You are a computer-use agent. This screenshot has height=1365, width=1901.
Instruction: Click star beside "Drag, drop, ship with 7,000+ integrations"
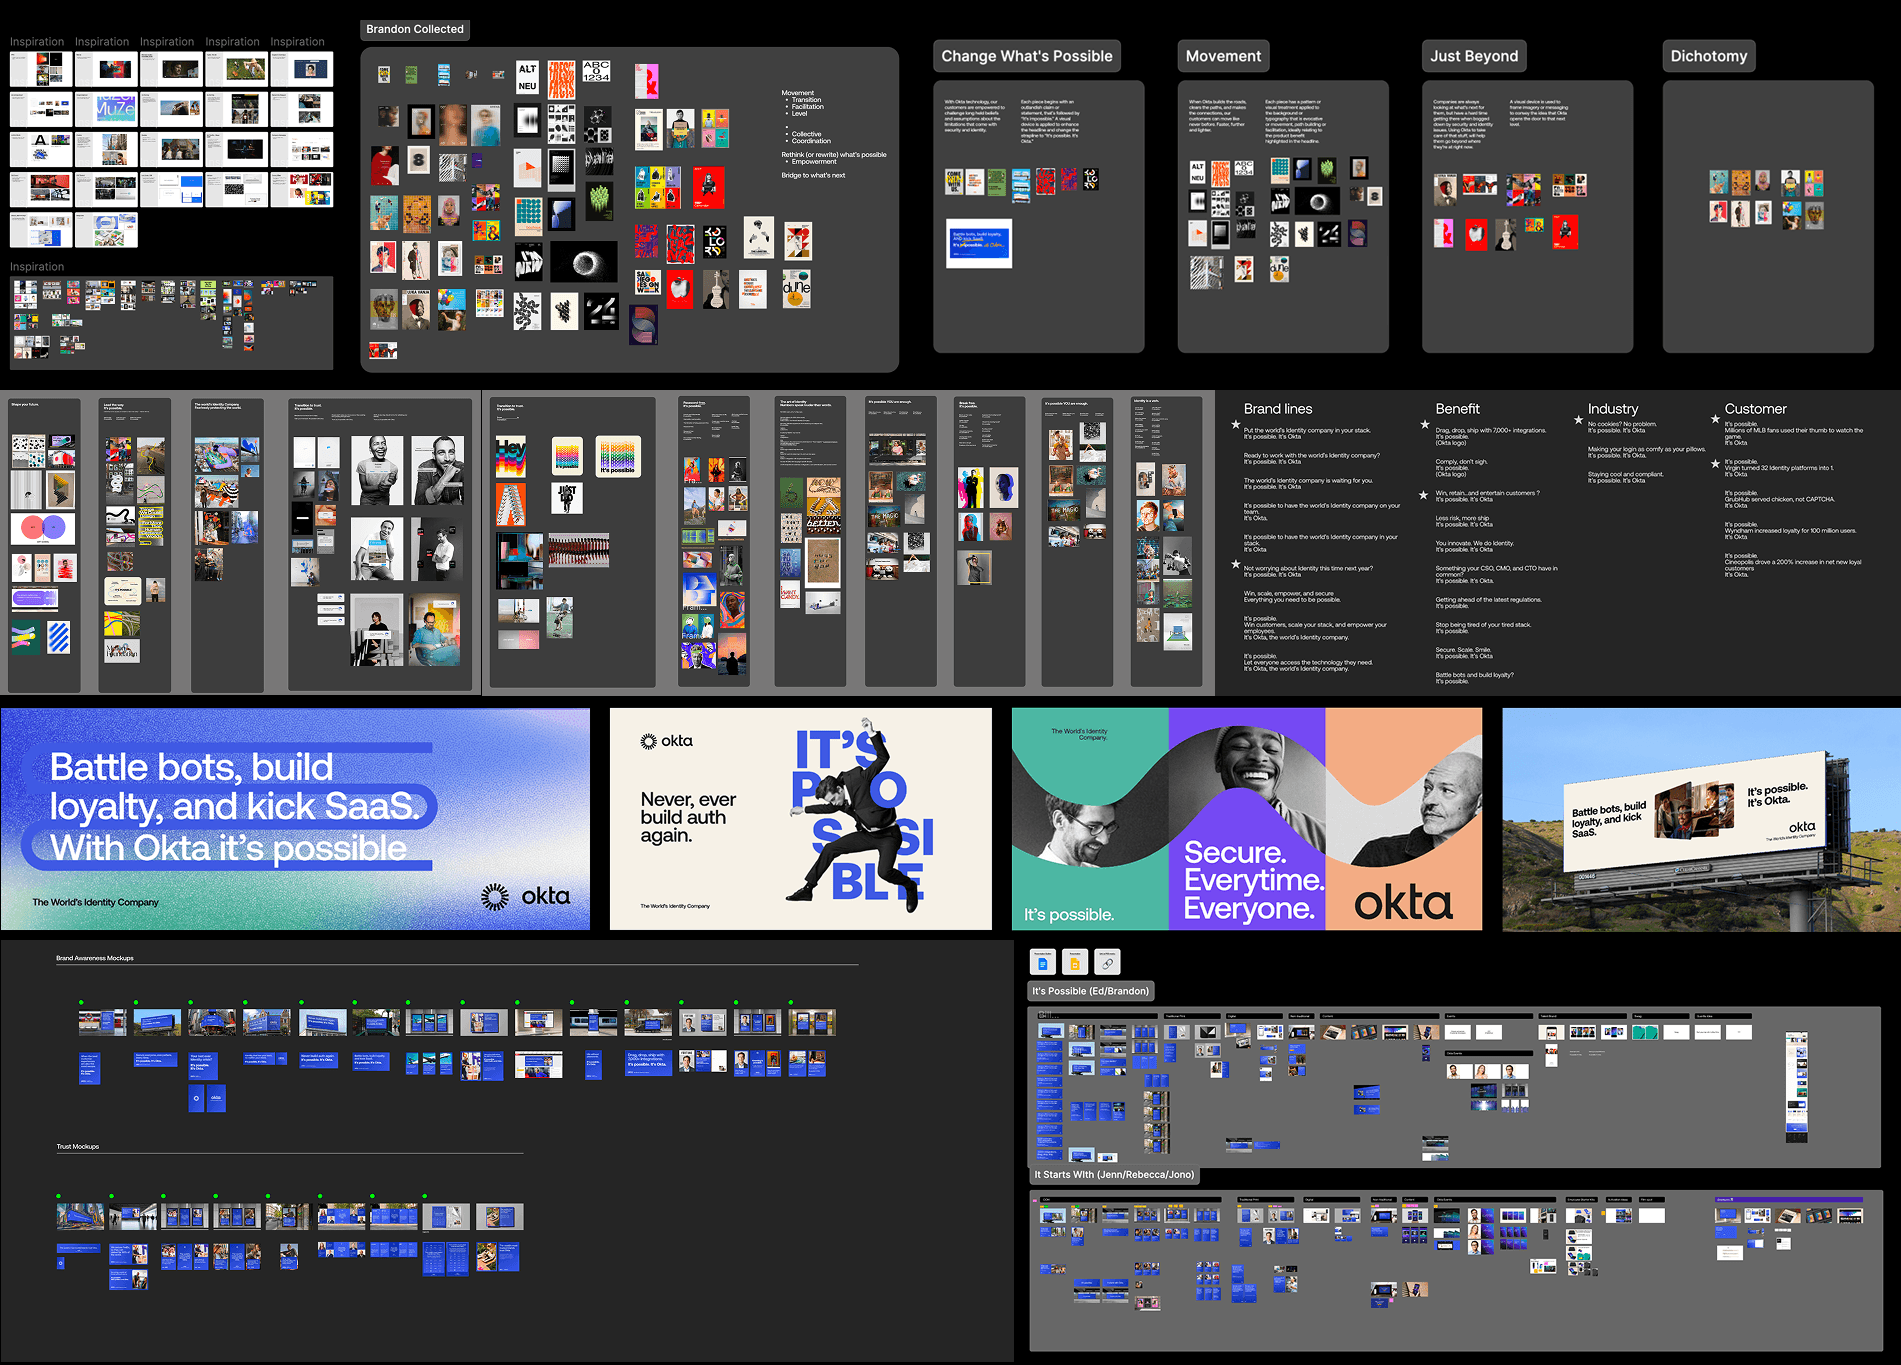coord(1425,425)
